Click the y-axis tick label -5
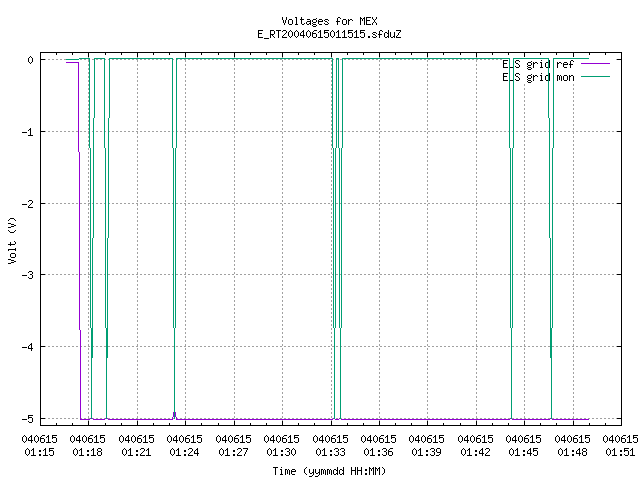 tap(27, 419)
